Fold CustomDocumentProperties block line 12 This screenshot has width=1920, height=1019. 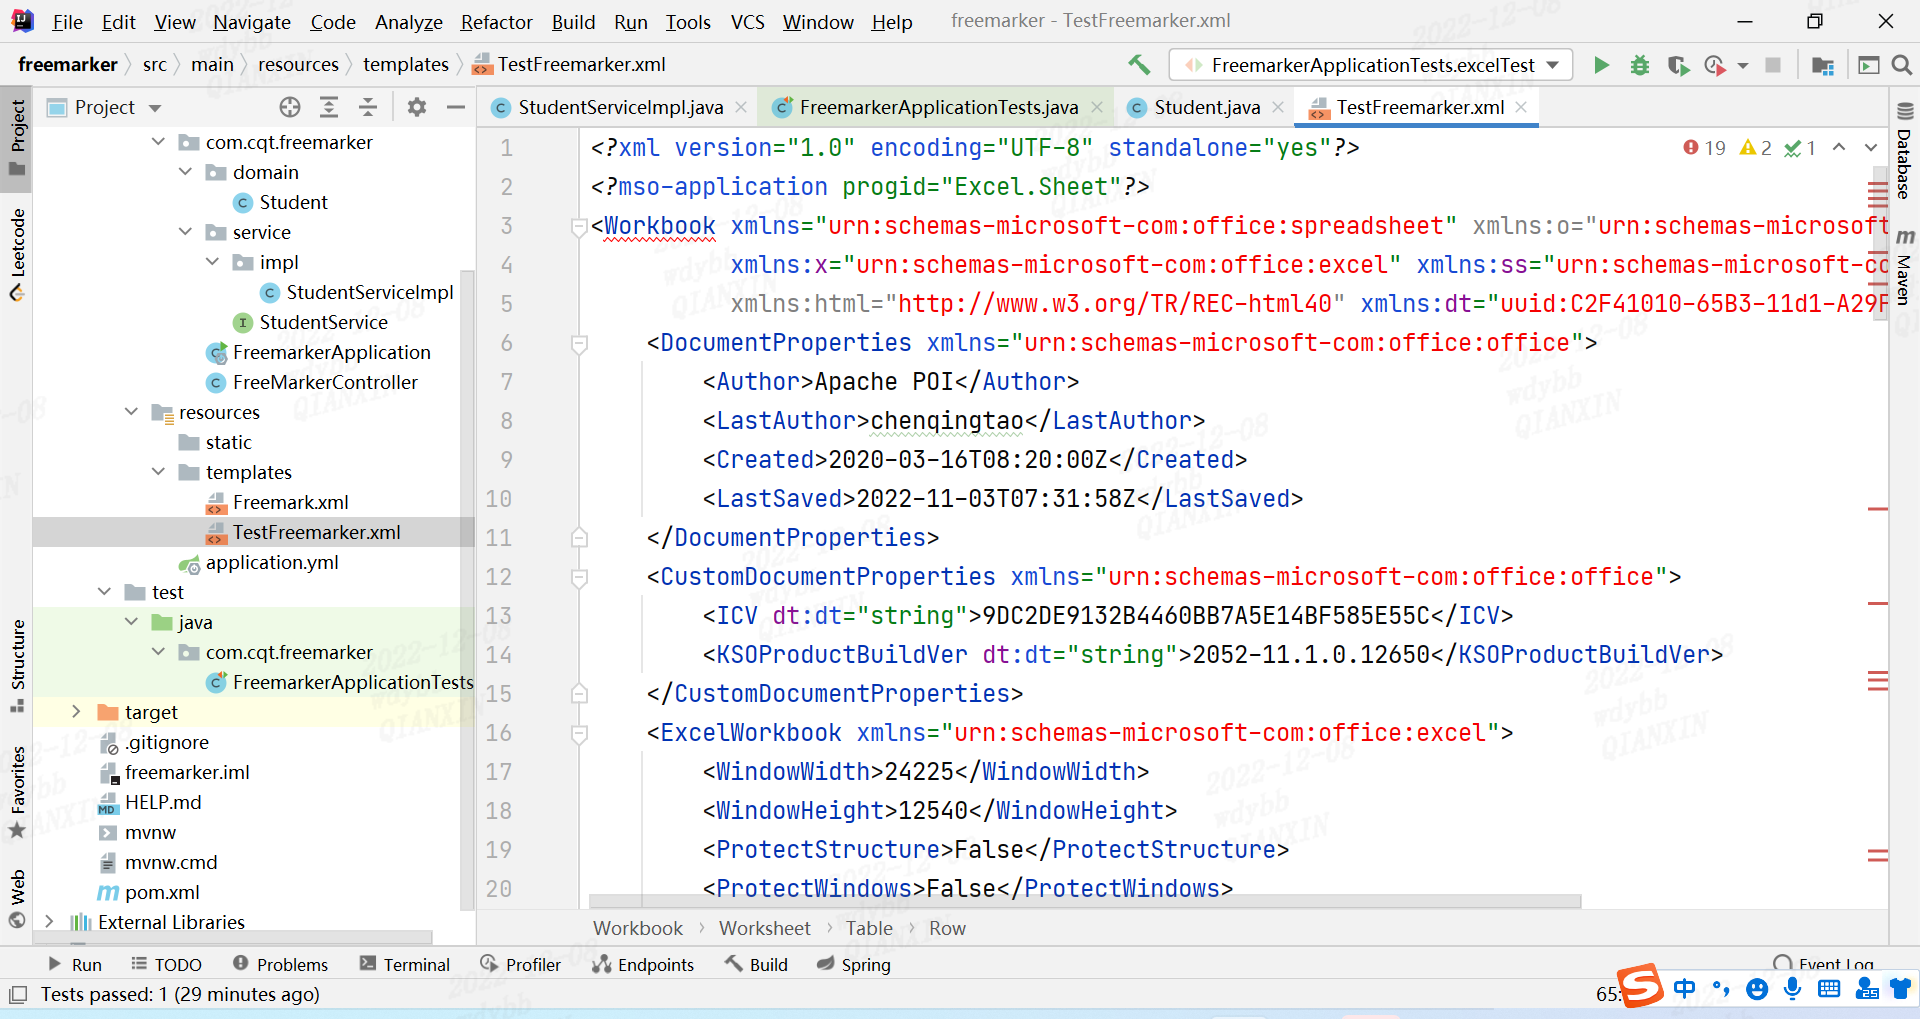click(x=578, y=578)
